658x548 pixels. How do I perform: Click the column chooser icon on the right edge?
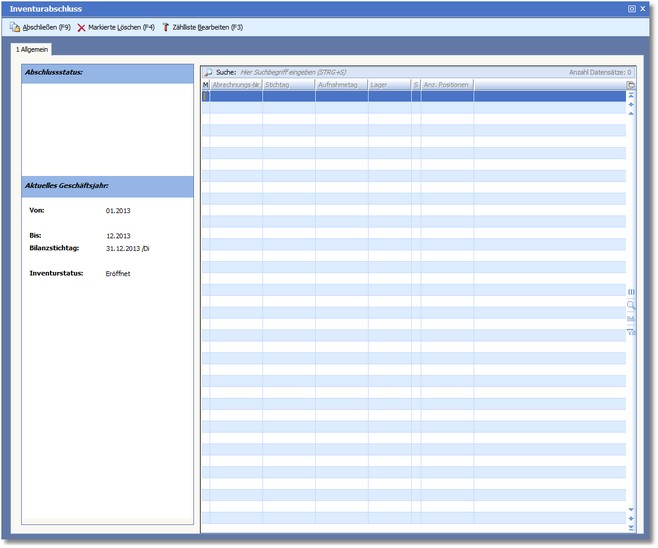(631, 291)
